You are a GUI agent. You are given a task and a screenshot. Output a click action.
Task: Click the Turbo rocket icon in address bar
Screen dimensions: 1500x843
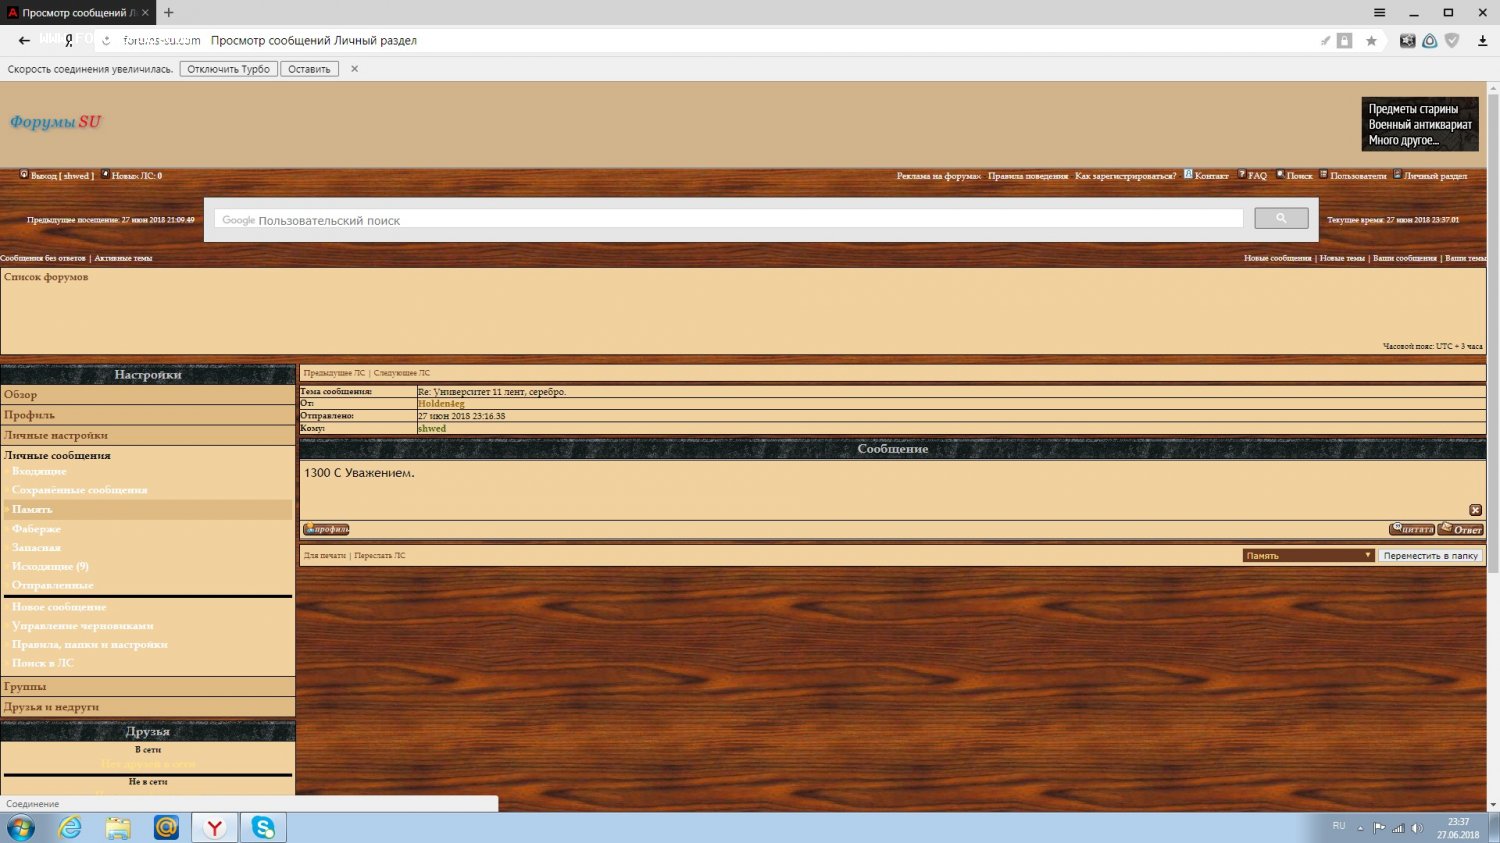pyautogui.click(x=1325, y=41)
